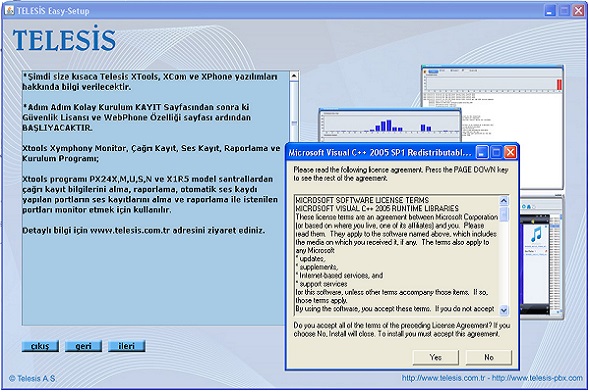Maximize the Visual C++ Redistributable dialog

click(x=496, y=152)
